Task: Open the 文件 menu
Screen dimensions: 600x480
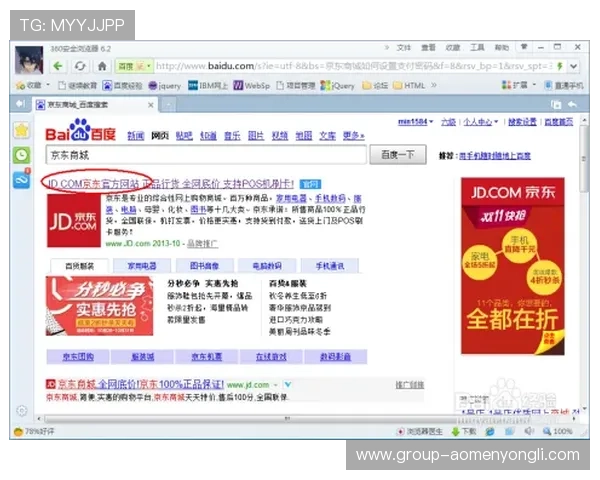Action: (404, 47)
